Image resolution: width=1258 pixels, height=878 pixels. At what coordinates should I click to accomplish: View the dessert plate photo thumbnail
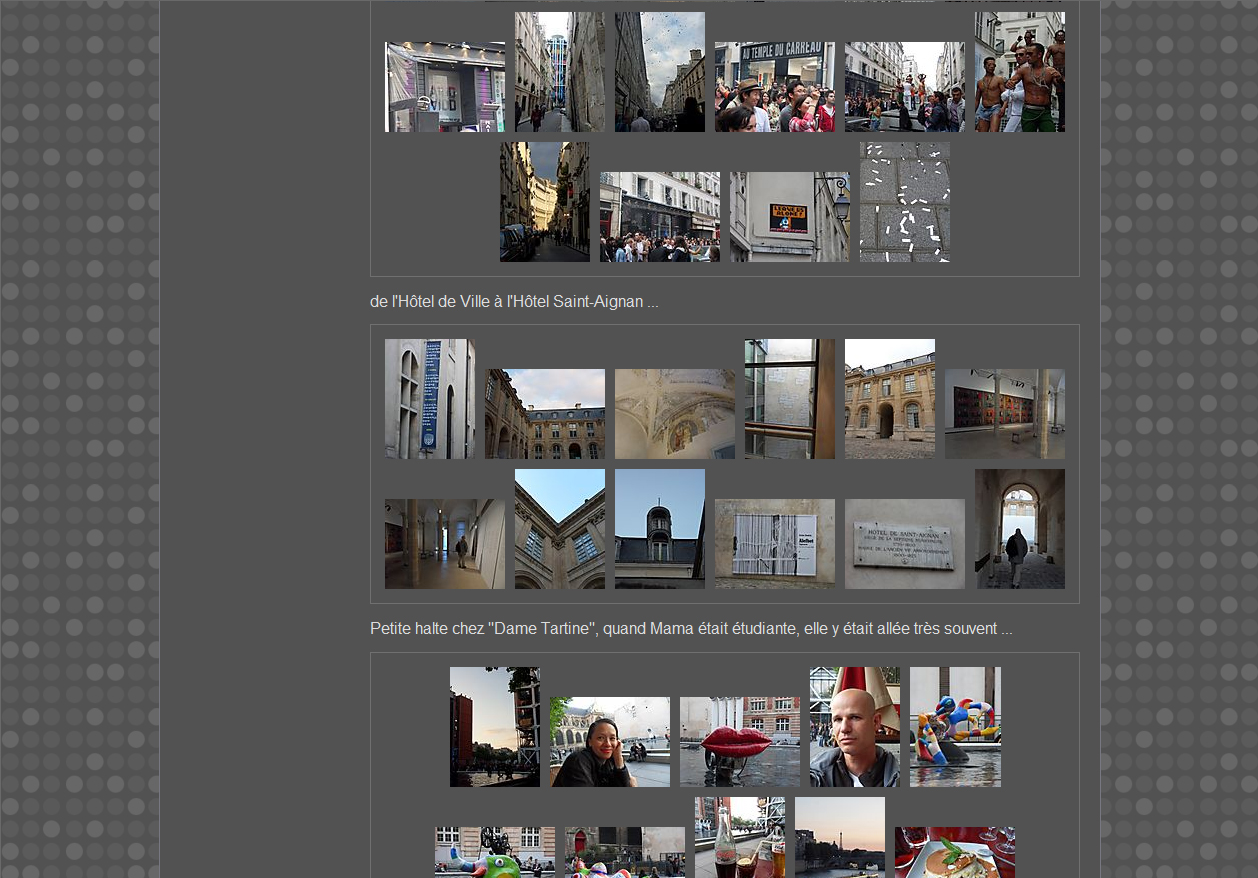[x=954, y=853]
